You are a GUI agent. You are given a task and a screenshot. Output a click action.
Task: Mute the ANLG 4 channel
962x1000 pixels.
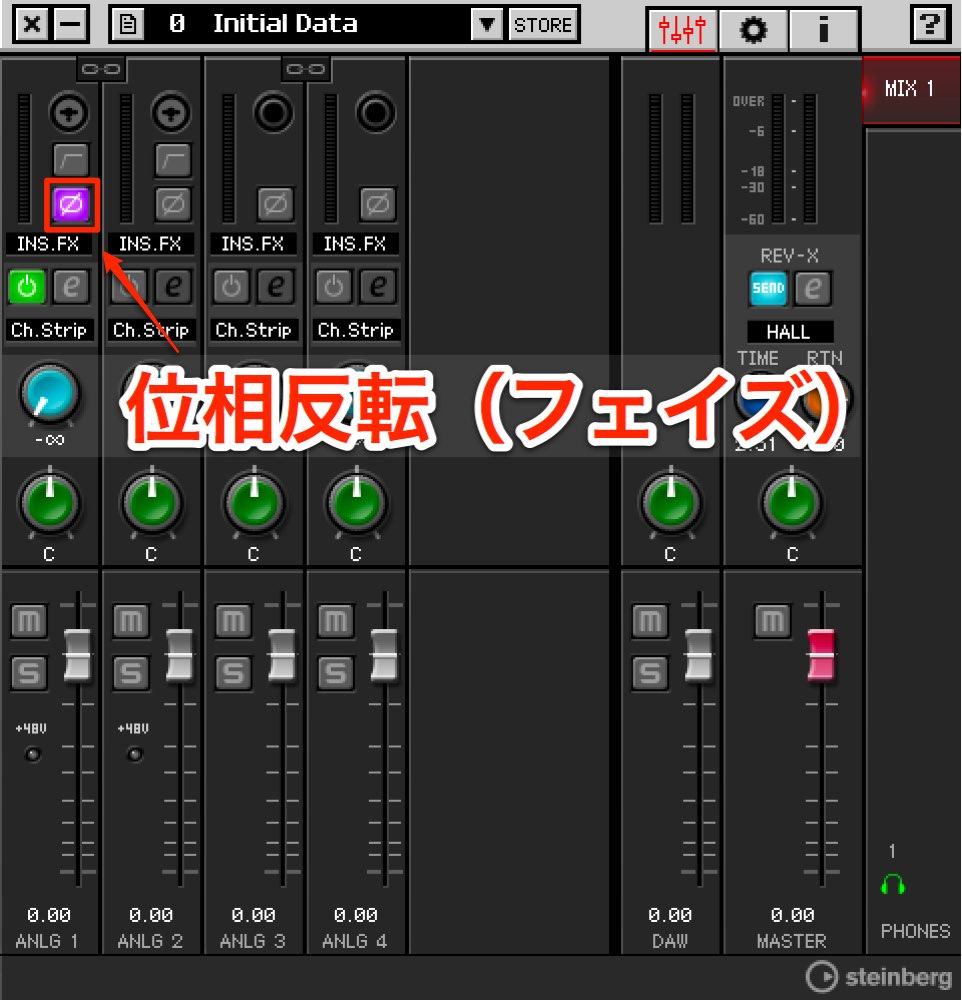tap(336, 621)
